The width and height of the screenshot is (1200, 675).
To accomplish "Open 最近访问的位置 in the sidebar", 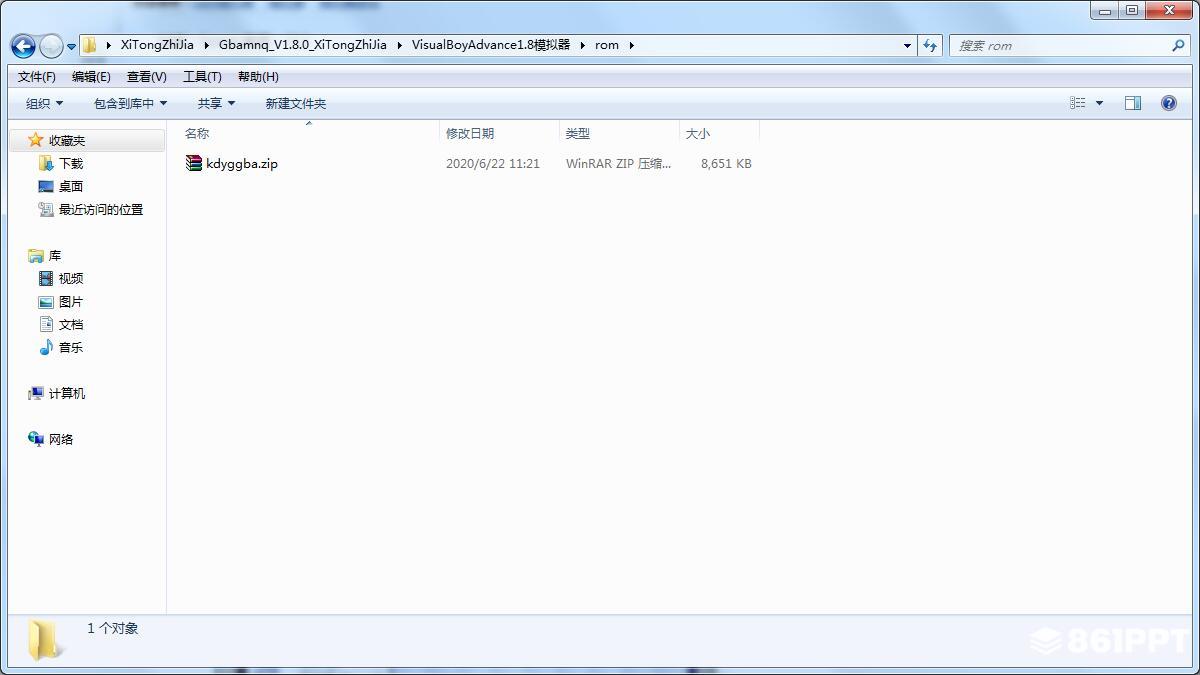I will pyautogui.click(x=101, y=210).
